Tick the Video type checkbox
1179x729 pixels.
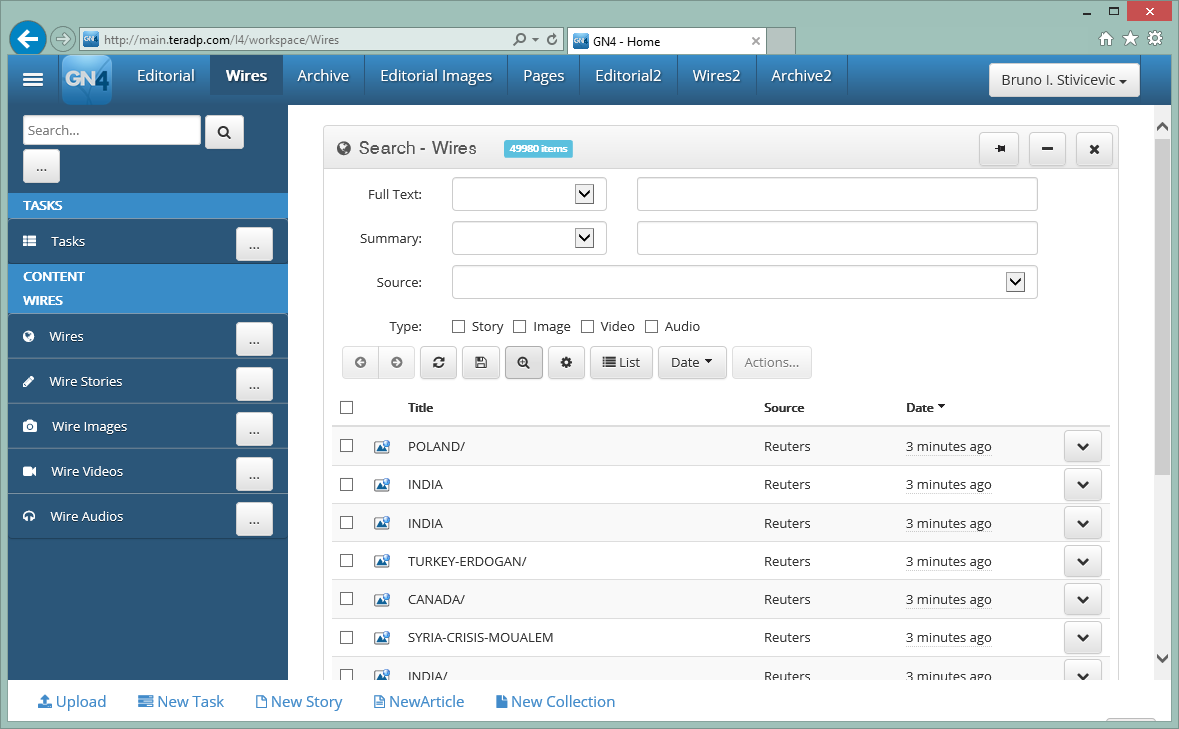(x=587, y=326)
